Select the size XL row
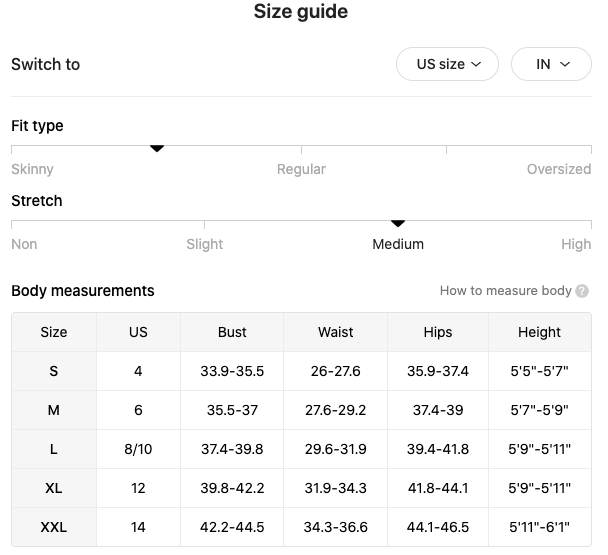Viewport: 608px width, 555px height. (54, 488)
